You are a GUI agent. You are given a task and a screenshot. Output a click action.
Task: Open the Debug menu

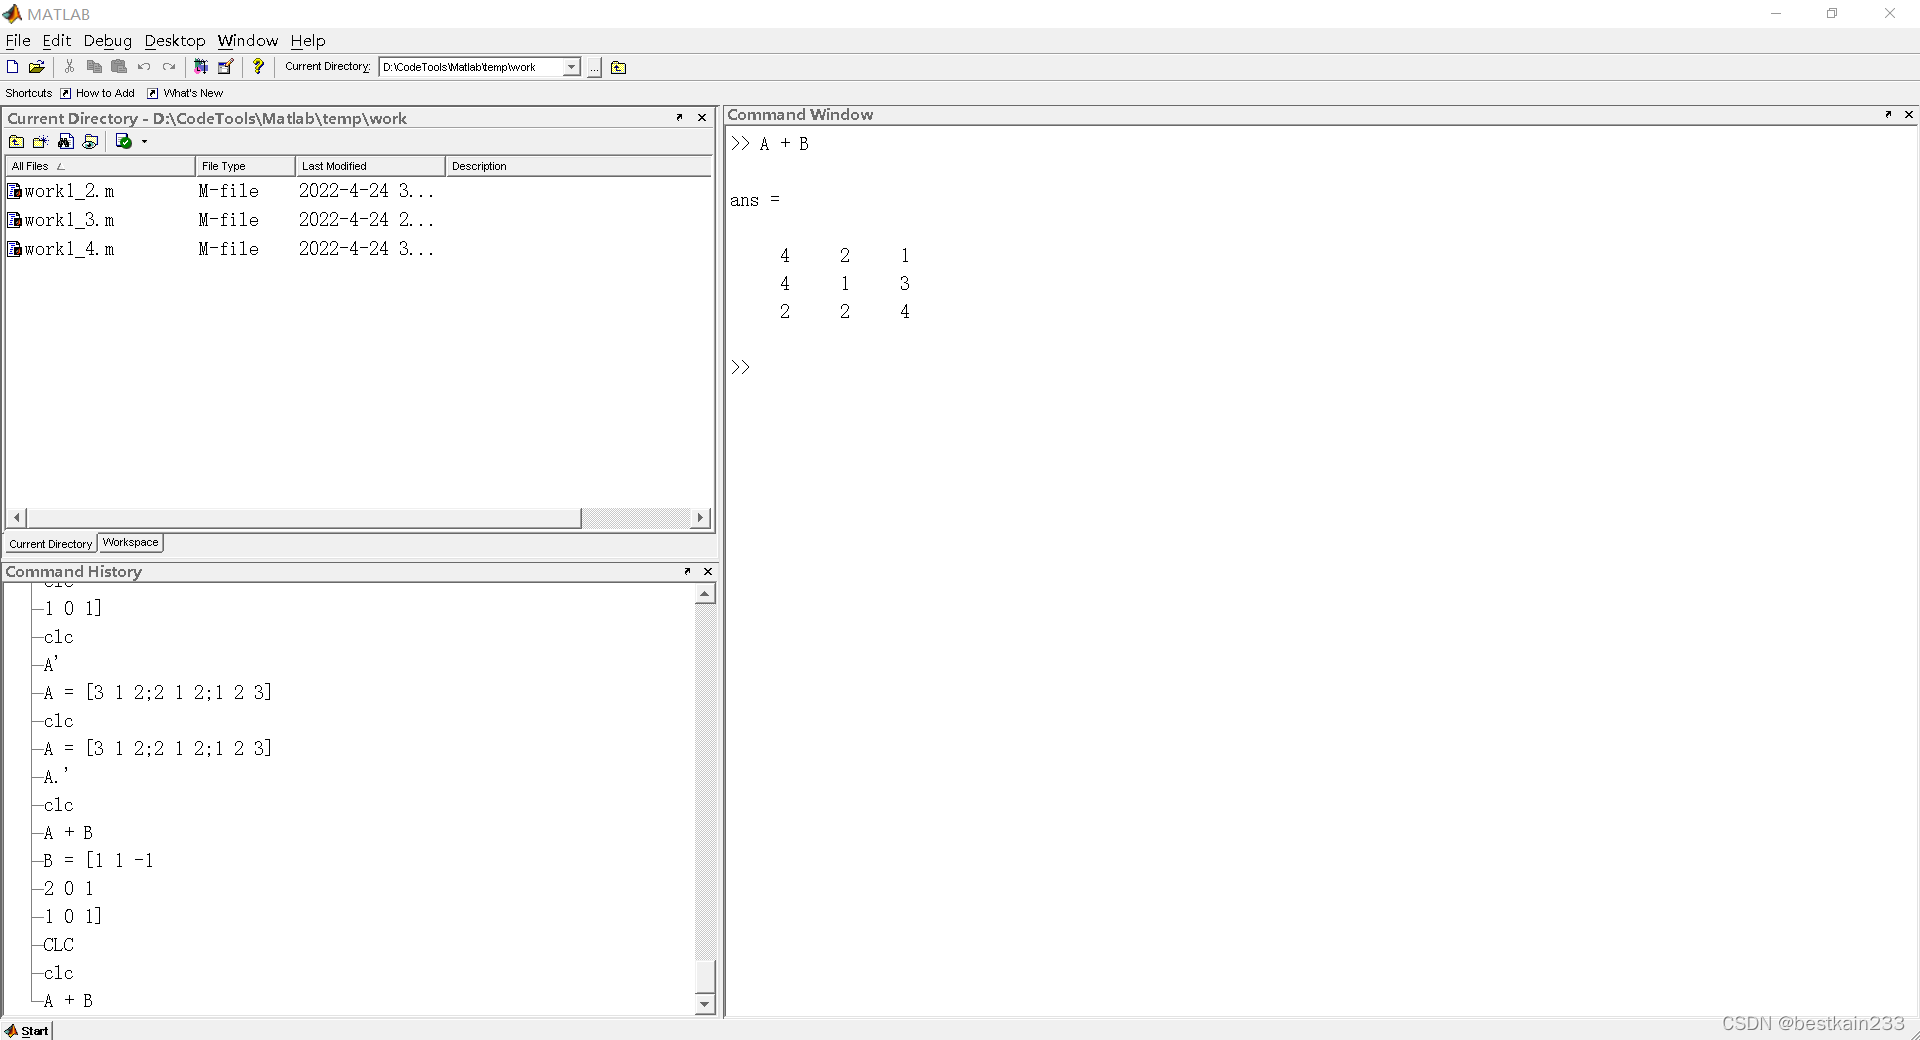coord(108,40)
